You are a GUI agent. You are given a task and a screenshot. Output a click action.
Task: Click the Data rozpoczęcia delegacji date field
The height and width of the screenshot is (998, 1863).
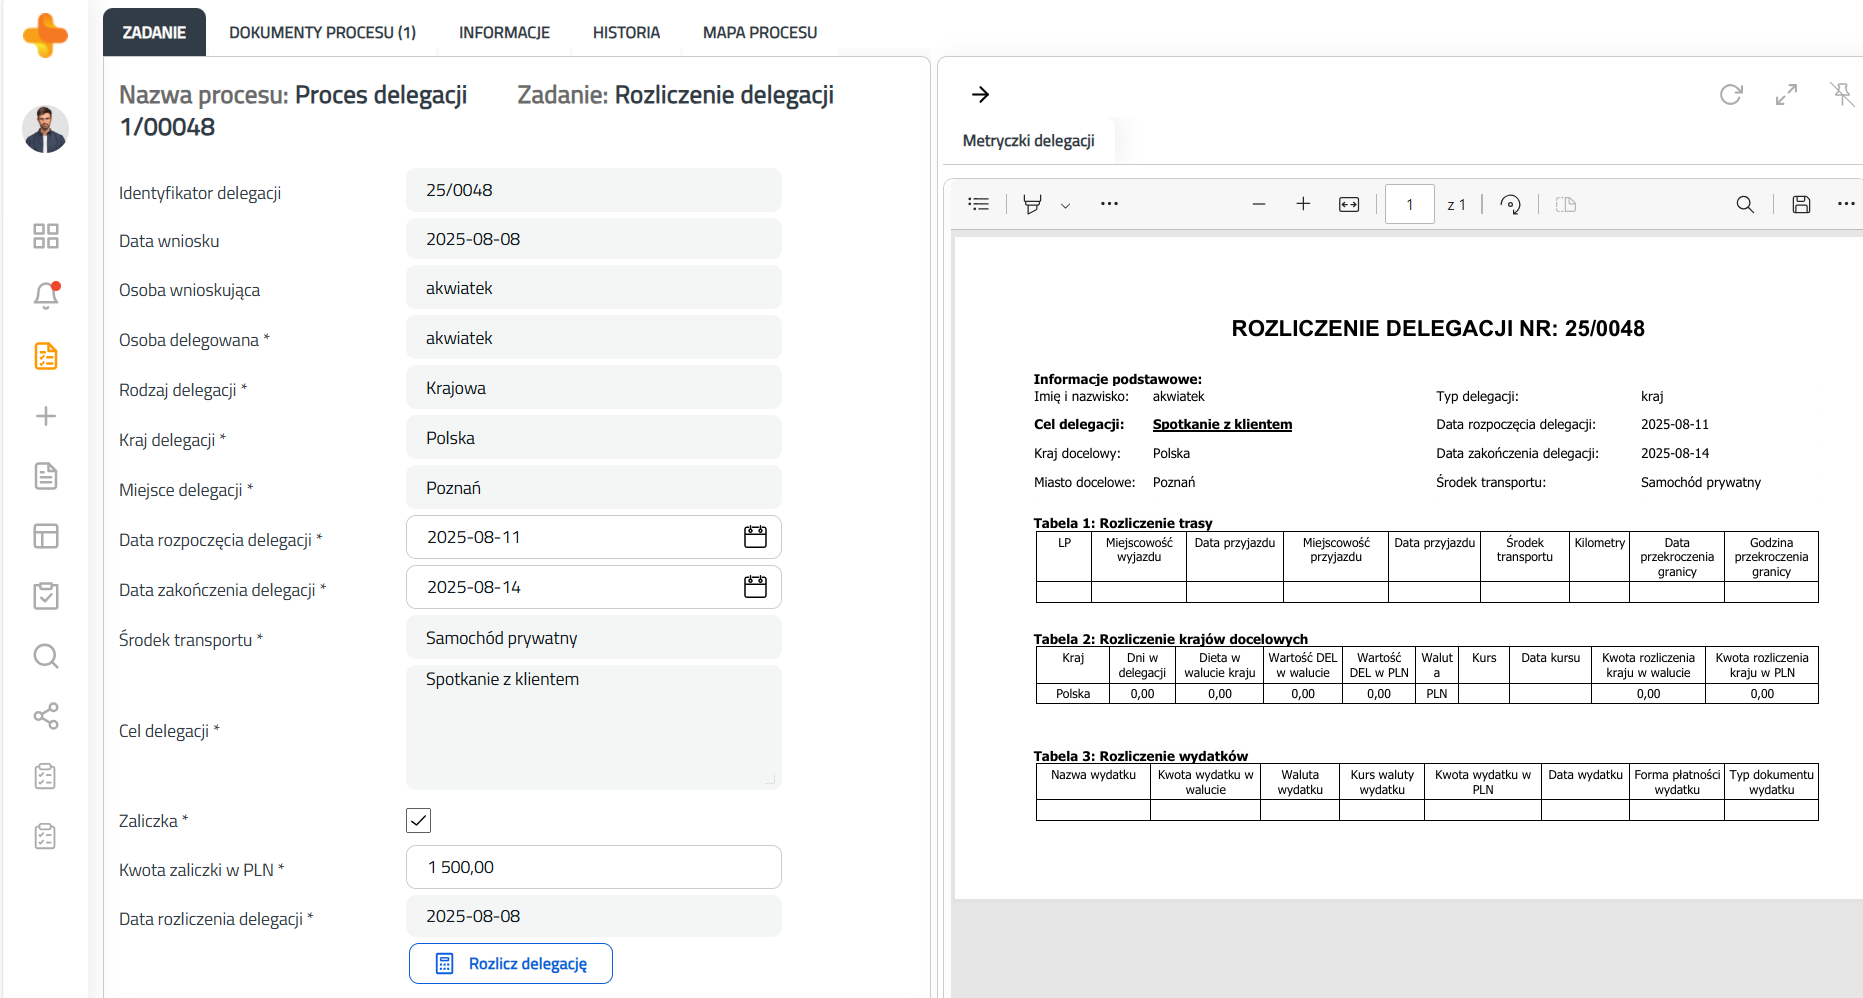[593, 537]
